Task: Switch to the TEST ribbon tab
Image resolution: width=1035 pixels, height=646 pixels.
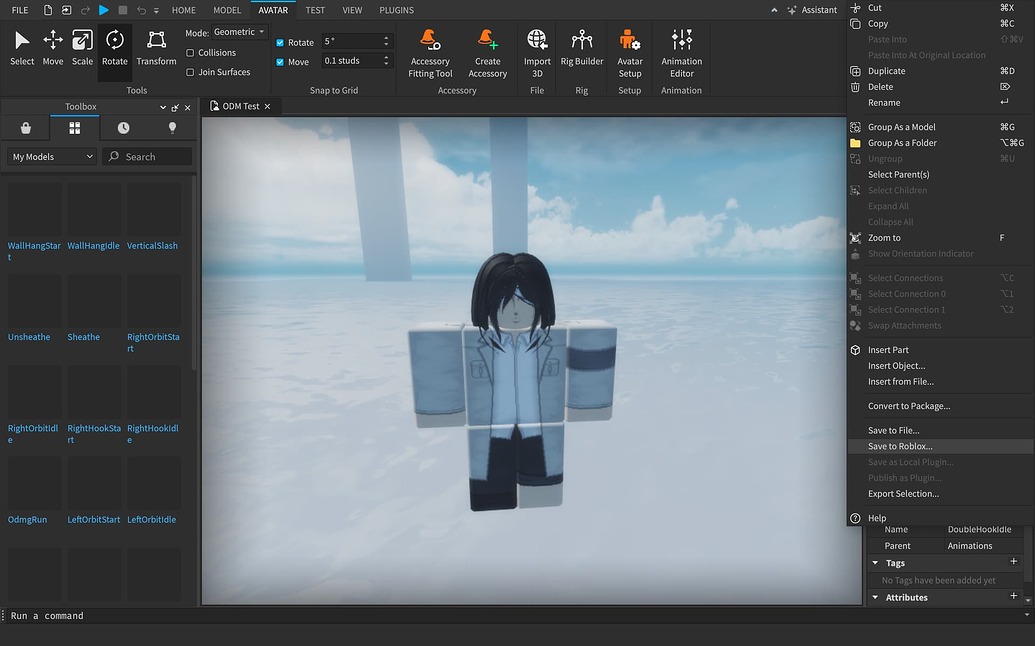Action: [x=315, y=10]
